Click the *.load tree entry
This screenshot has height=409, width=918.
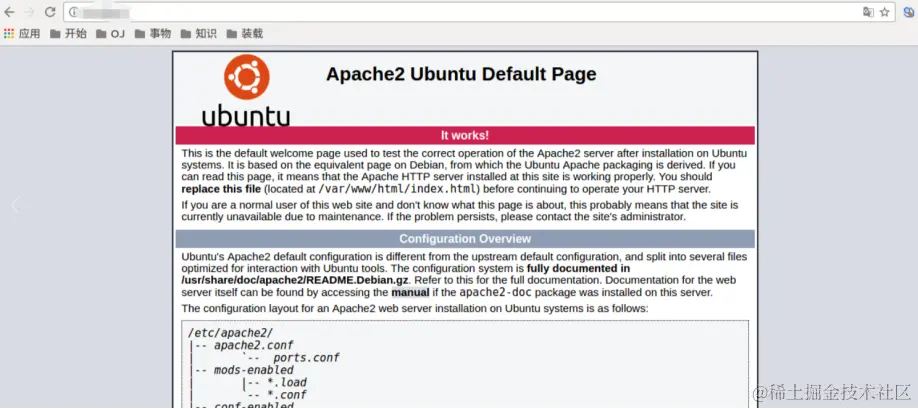(286, 383)
